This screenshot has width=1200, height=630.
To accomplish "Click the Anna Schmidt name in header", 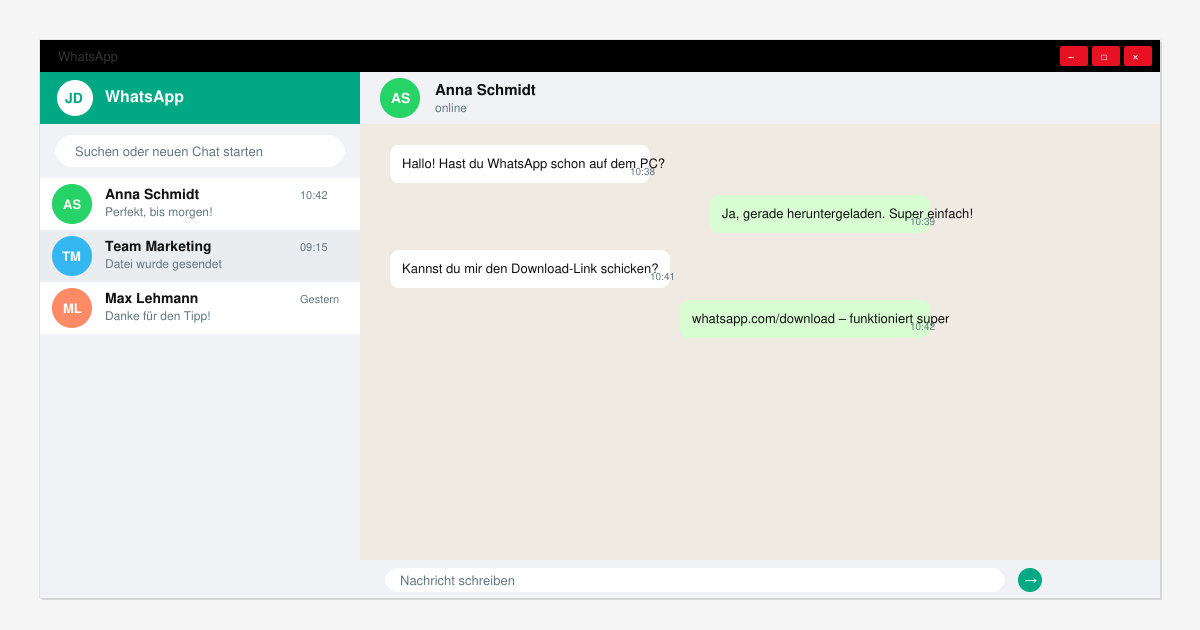I will [485, 90].
